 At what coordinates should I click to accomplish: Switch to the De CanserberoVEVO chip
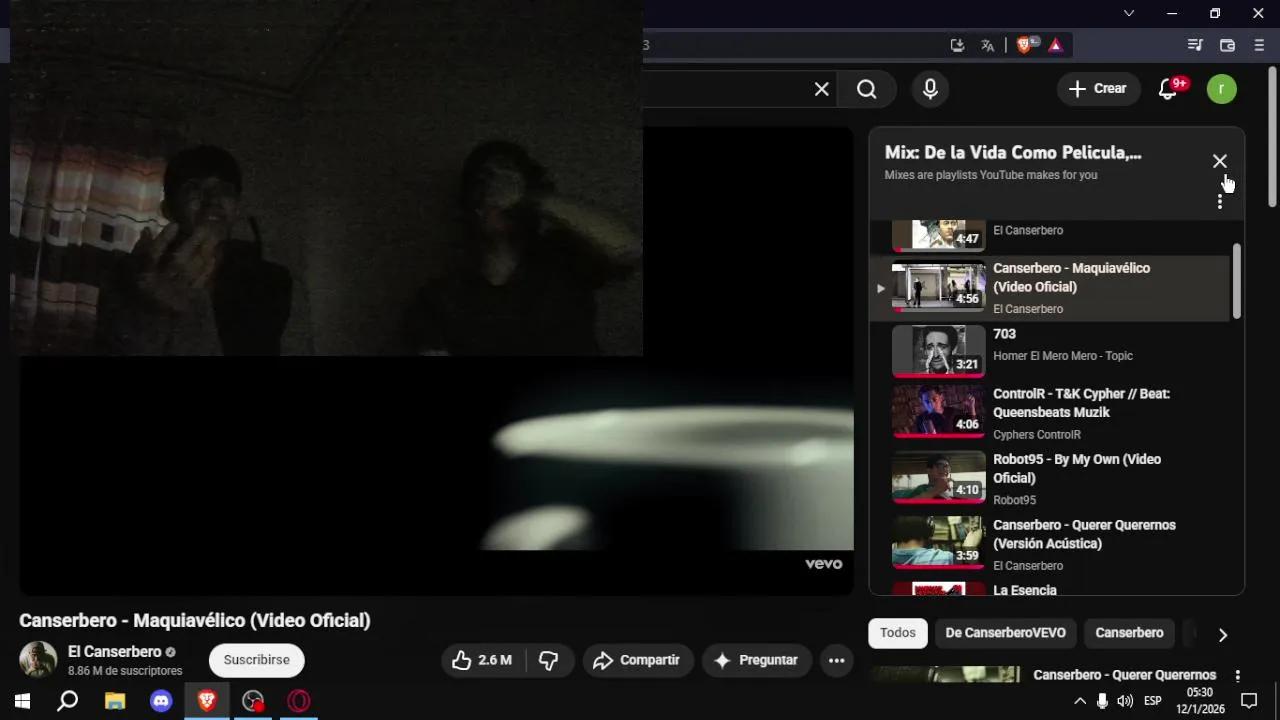(1005, 632)
